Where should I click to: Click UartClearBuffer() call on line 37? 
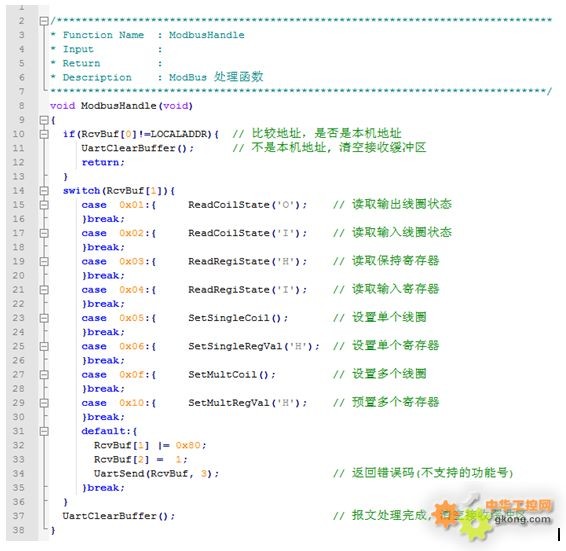click(118, 516)
